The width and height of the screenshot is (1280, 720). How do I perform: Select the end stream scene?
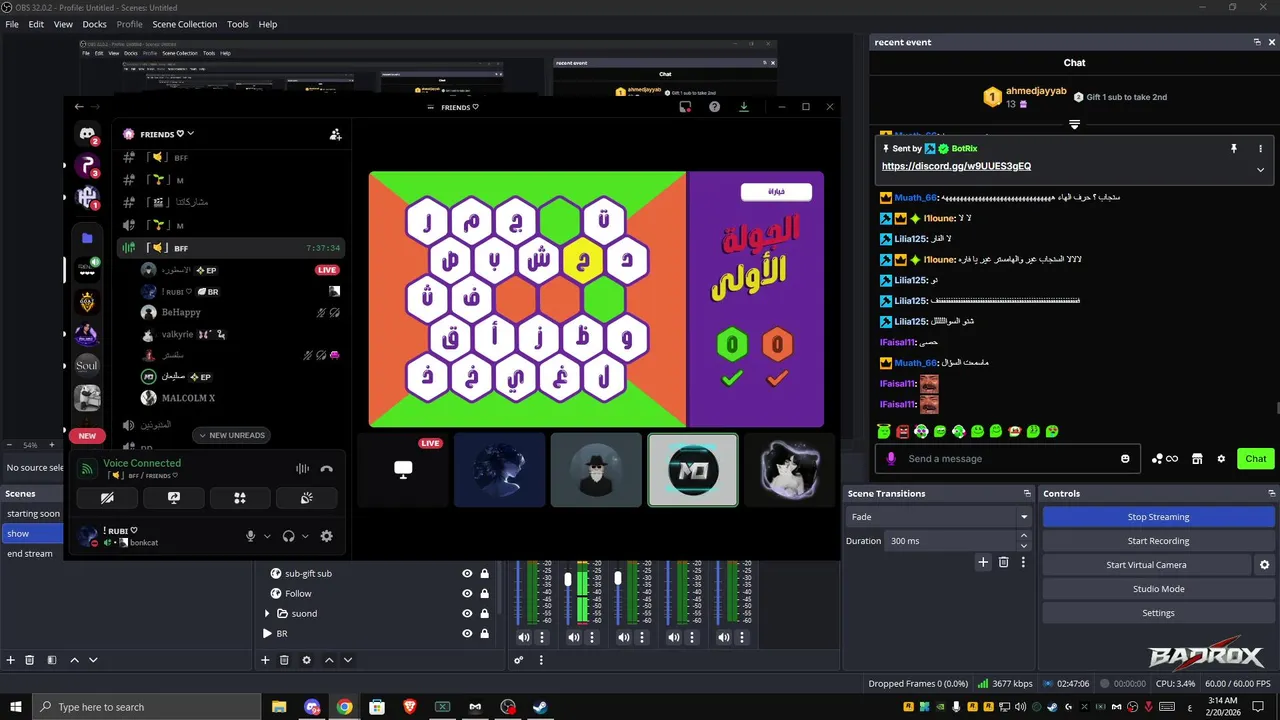tap(32, 554)
